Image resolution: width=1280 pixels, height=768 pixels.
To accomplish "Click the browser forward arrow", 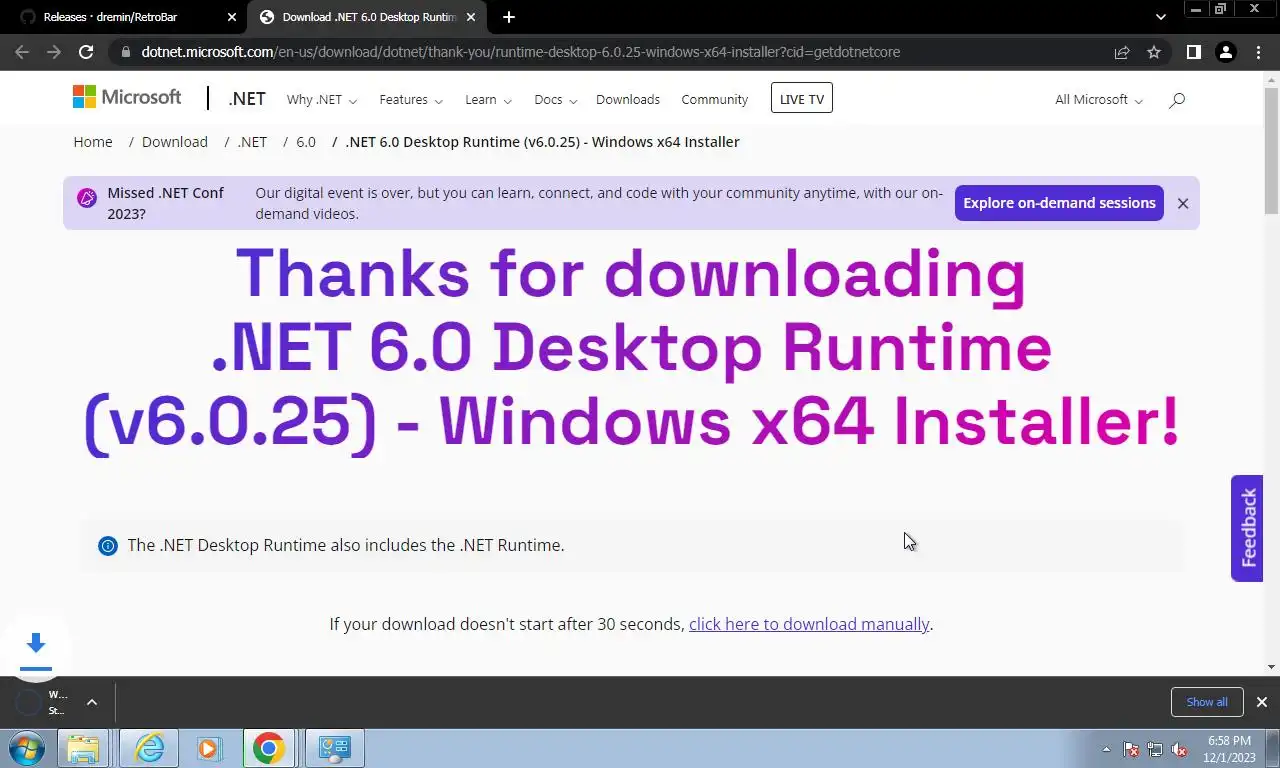I will coord(54,52).
